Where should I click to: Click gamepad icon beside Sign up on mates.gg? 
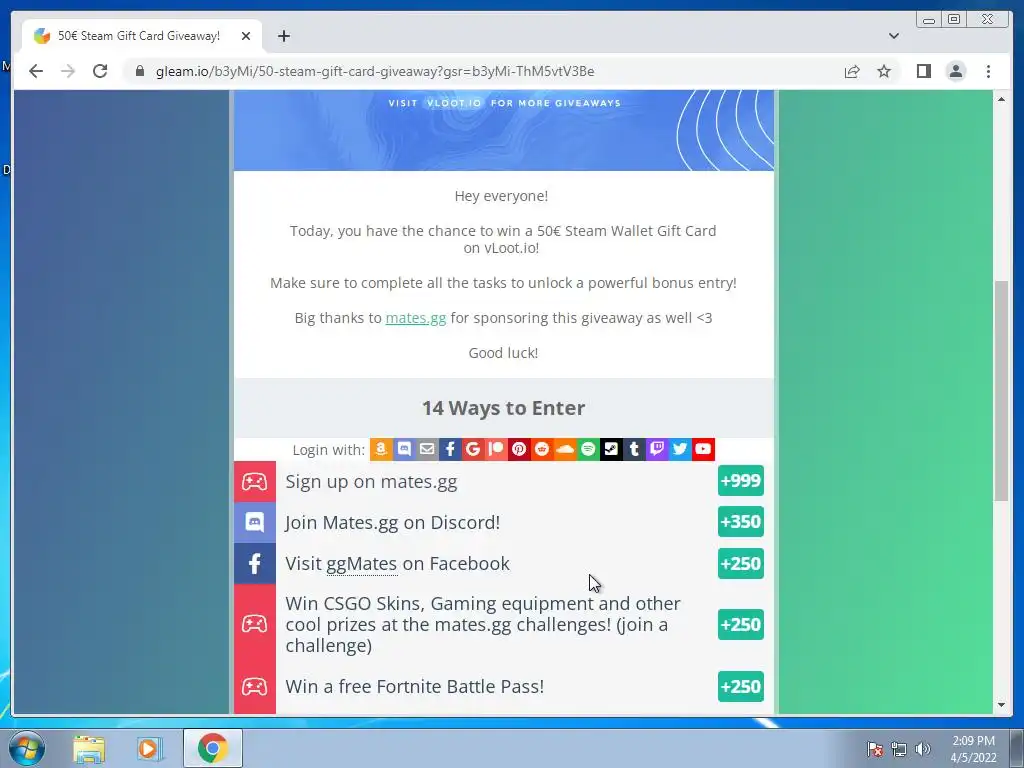255,482
